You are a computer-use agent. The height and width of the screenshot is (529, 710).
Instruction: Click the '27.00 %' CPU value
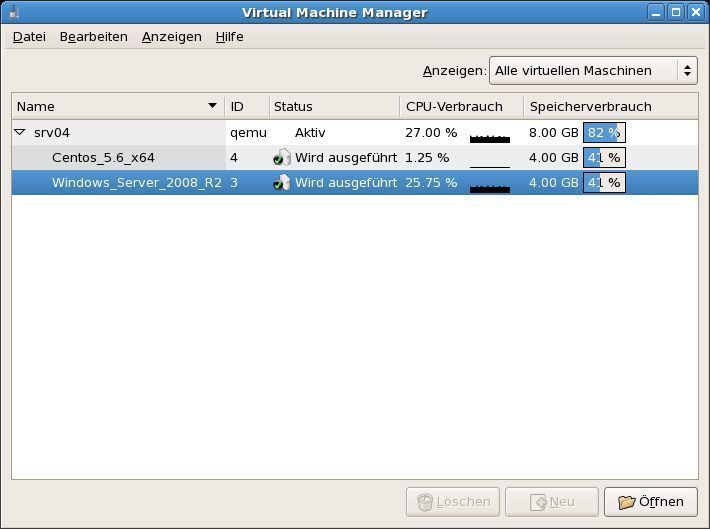(431, 133)
